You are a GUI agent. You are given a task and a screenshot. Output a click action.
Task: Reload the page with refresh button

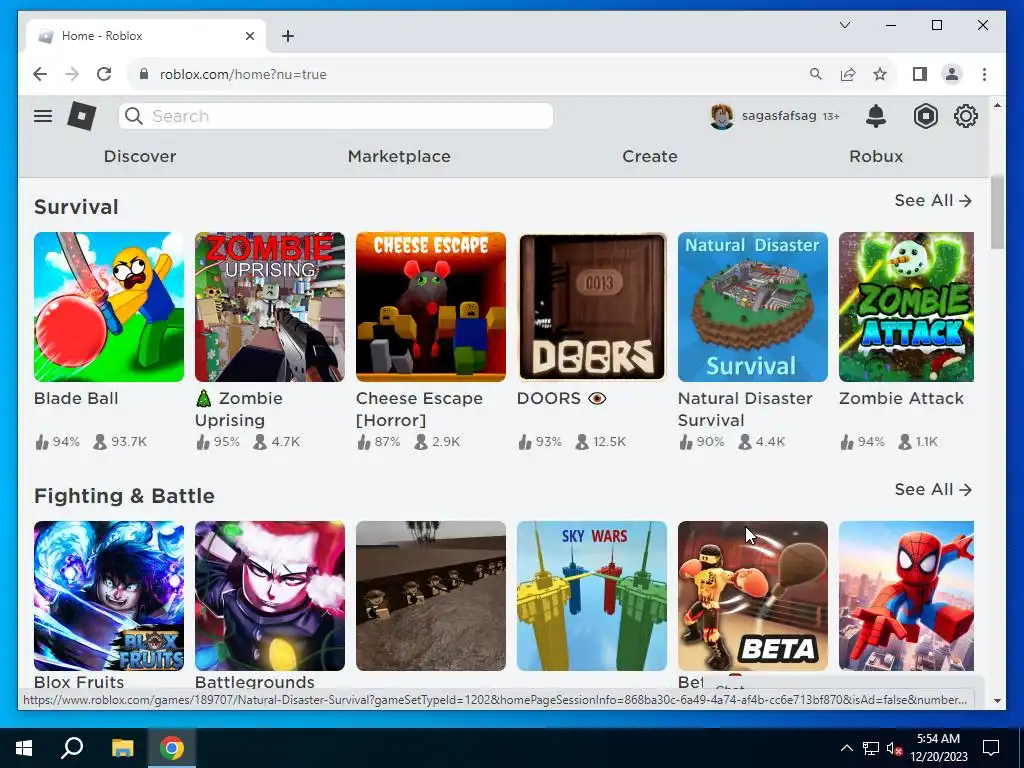[104, 74]
